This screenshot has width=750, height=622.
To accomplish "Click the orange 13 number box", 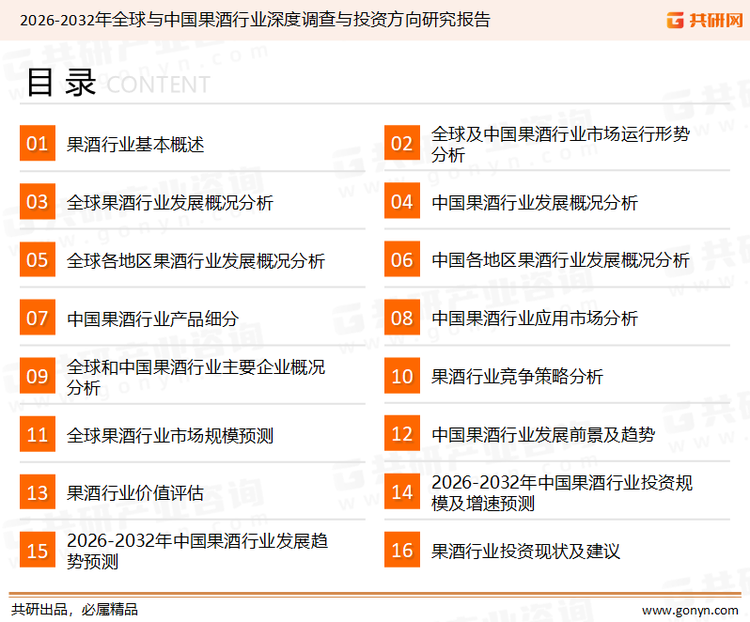I will (37, 492).
